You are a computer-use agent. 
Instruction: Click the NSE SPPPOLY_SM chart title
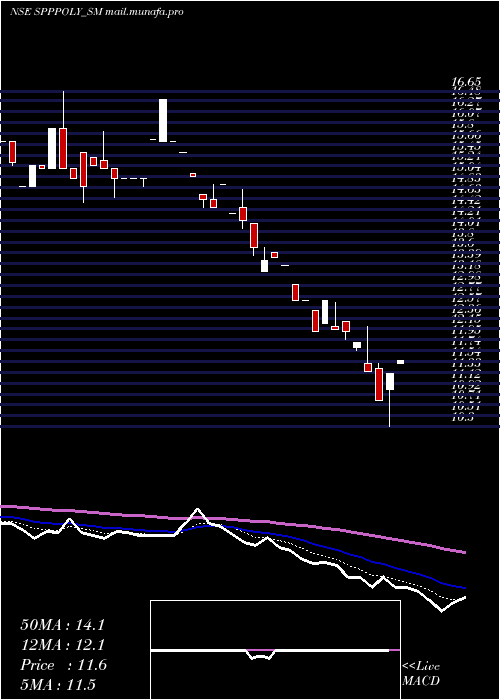click(96, 12)
